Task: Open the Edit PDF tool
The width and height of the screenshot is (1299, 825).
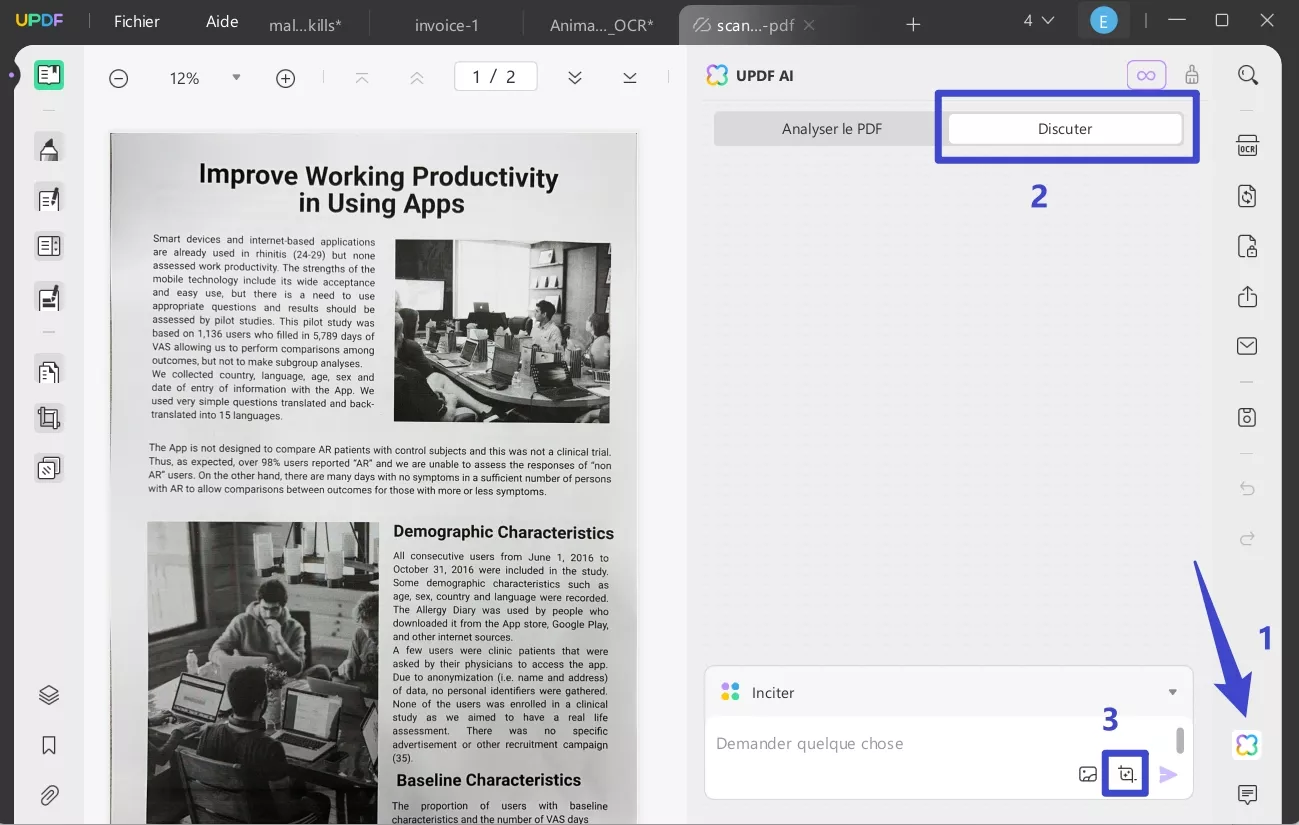Action: click(48, 197)
